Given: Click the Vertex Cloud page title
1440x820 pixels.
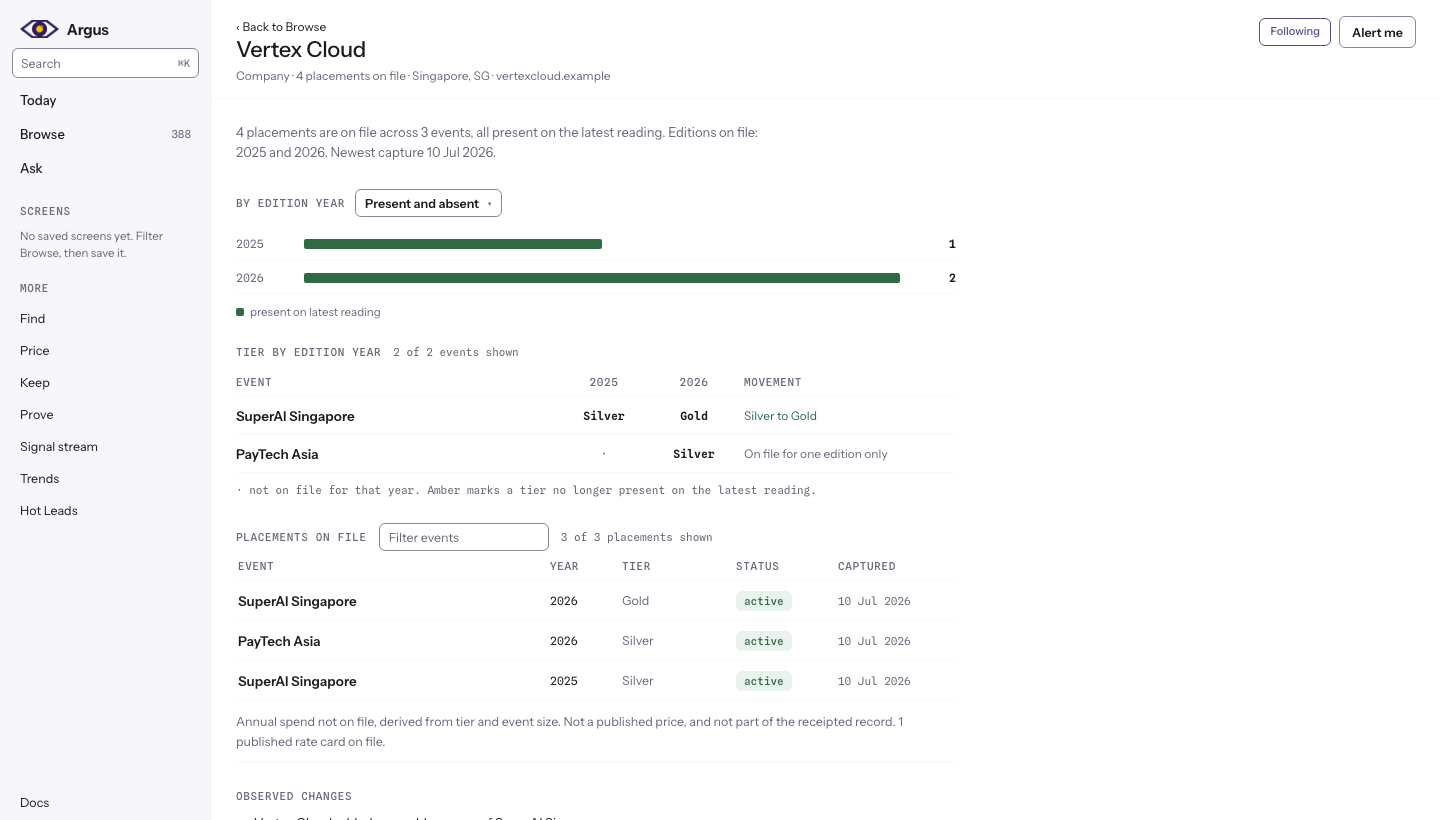Looking at the screenshot, I should point(301,49).
